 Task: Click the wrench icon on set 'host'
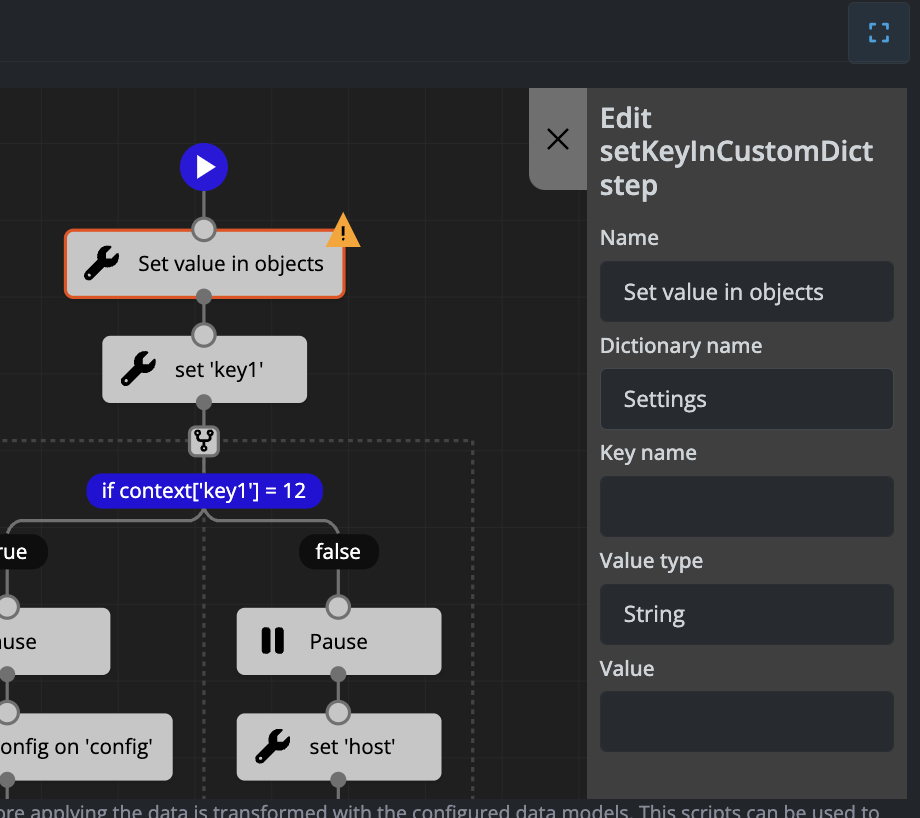click(x=273, y=746)
